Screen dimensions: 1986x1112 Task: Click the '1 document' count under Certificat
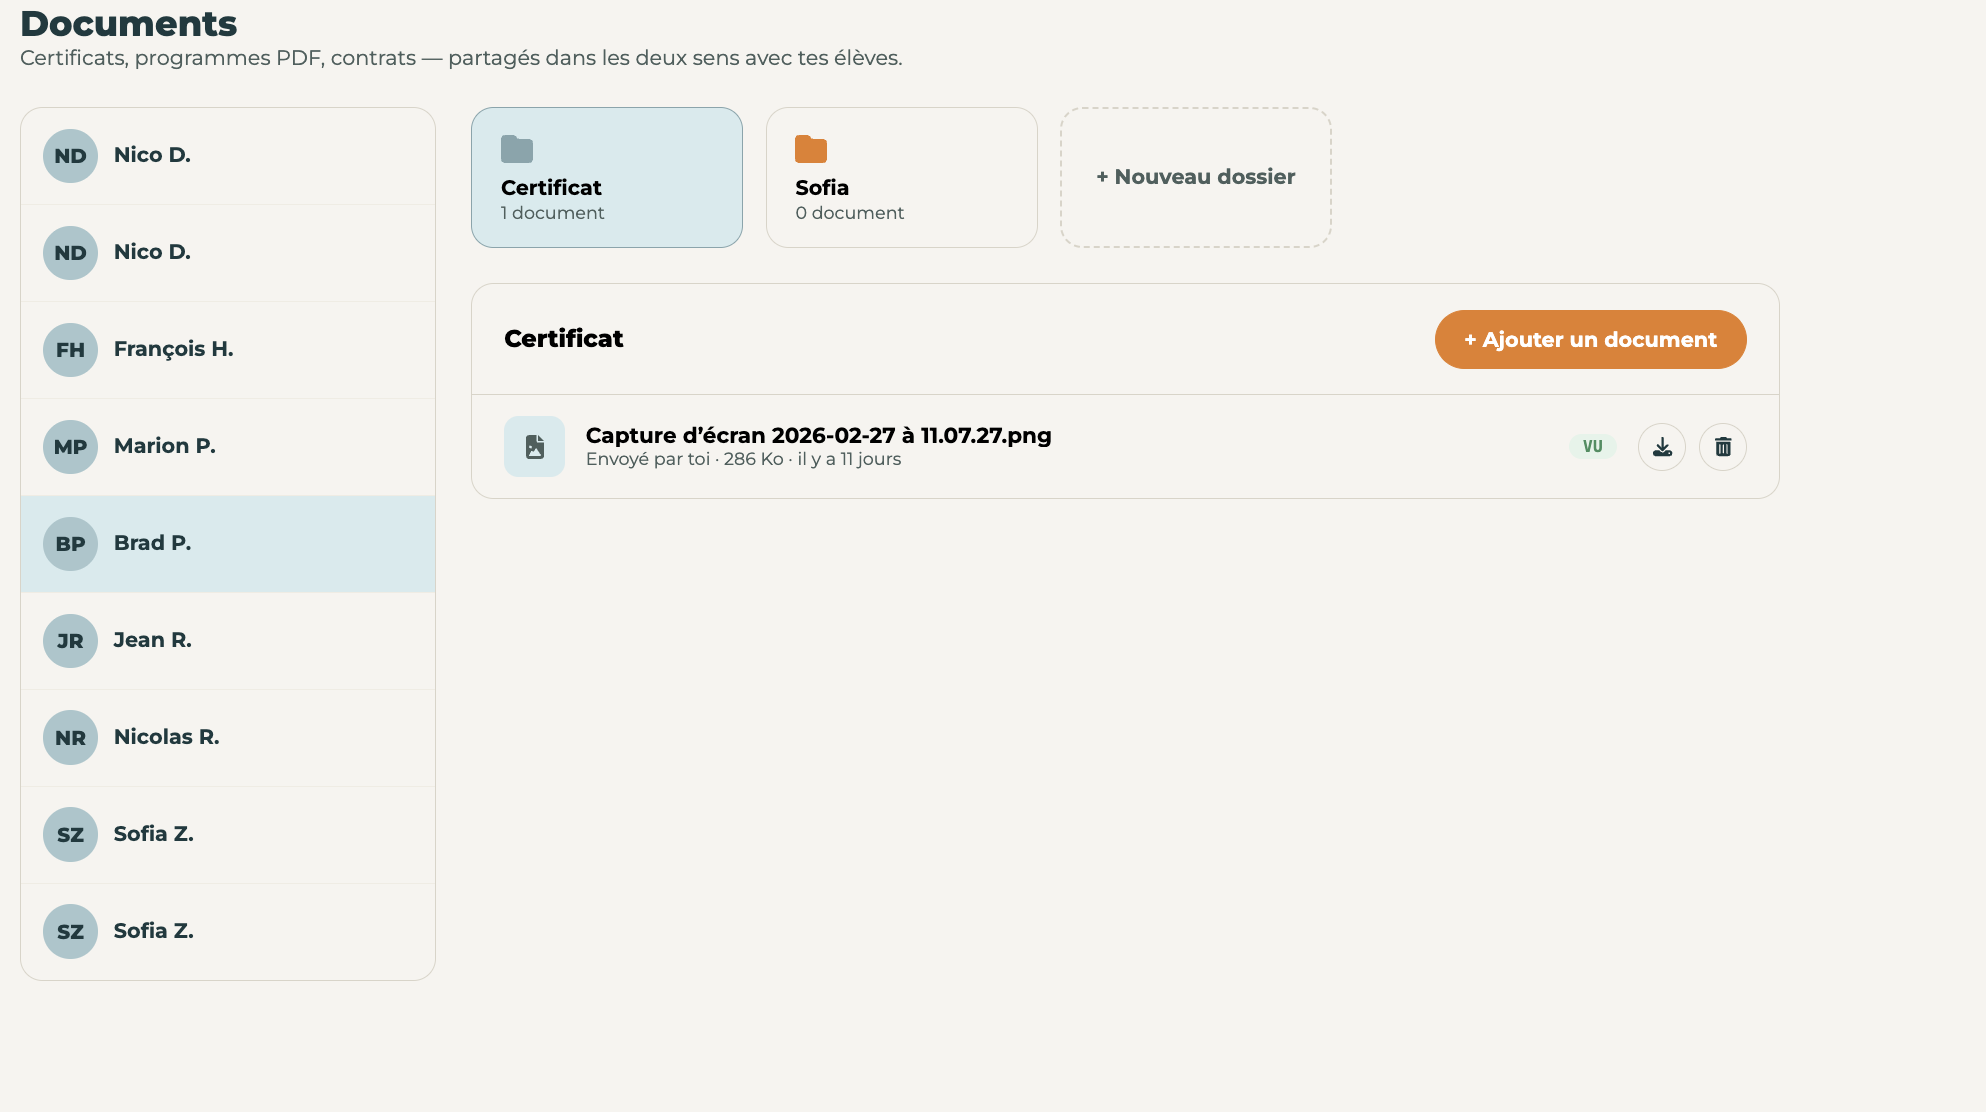pyautogui.click(x=552, y=213)
